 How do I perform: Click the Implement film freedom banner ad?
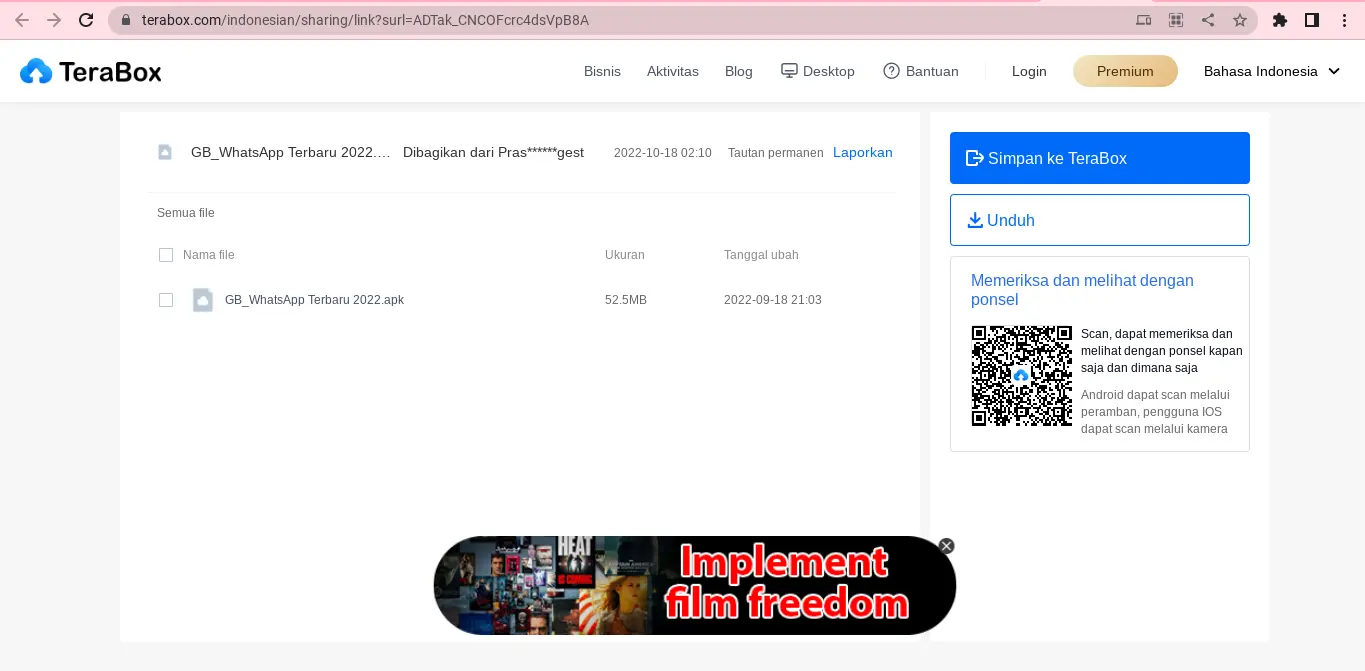pos(695,586)
